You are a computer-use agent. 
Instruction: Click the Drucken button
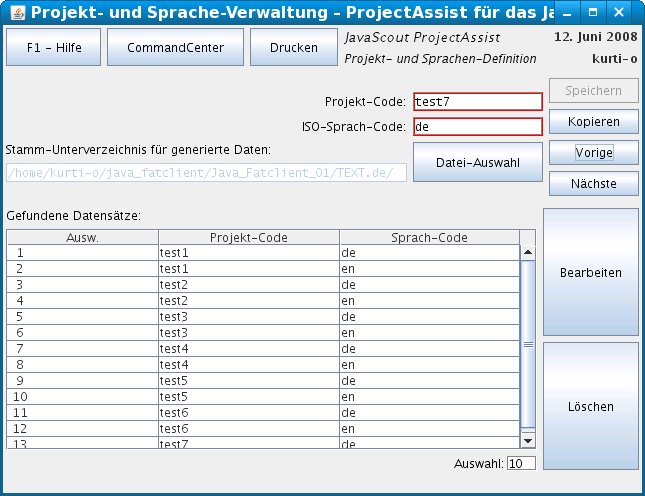[x=294, y=47]
